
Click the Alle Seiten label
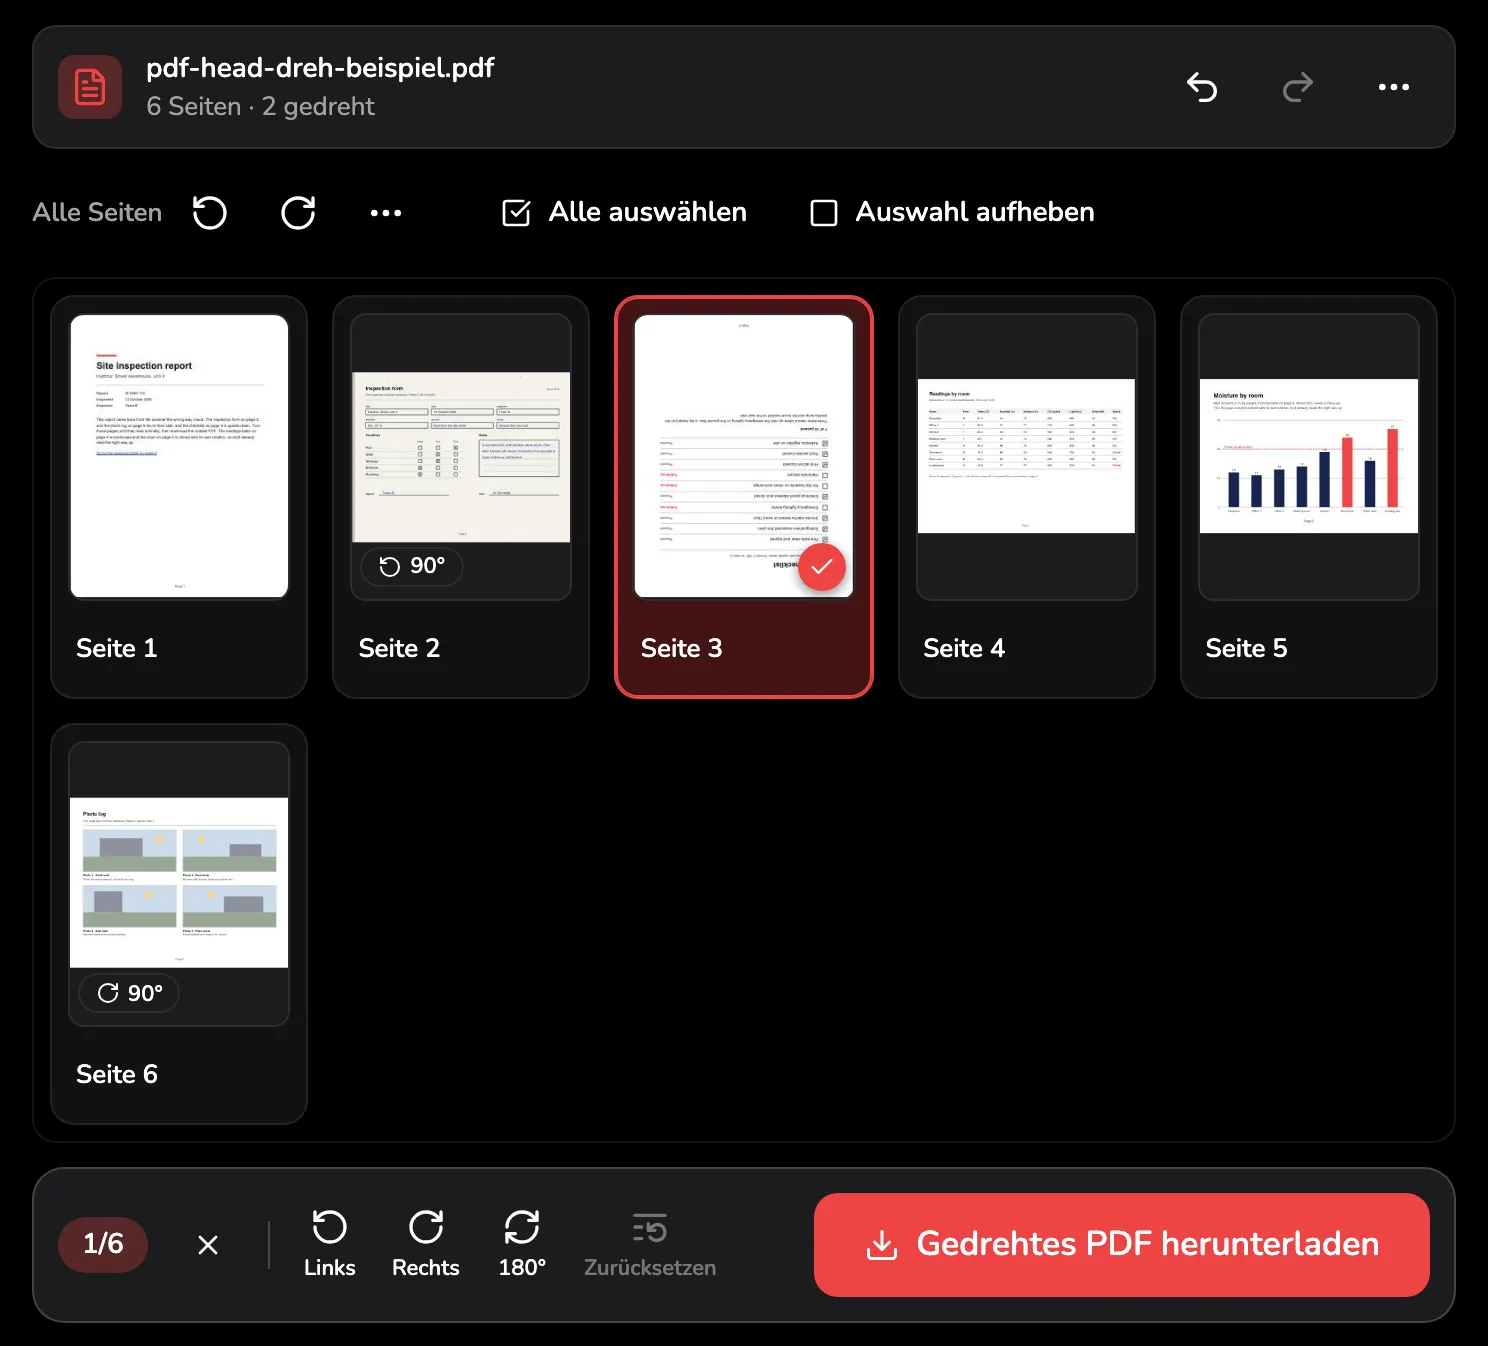coord(97,212)
